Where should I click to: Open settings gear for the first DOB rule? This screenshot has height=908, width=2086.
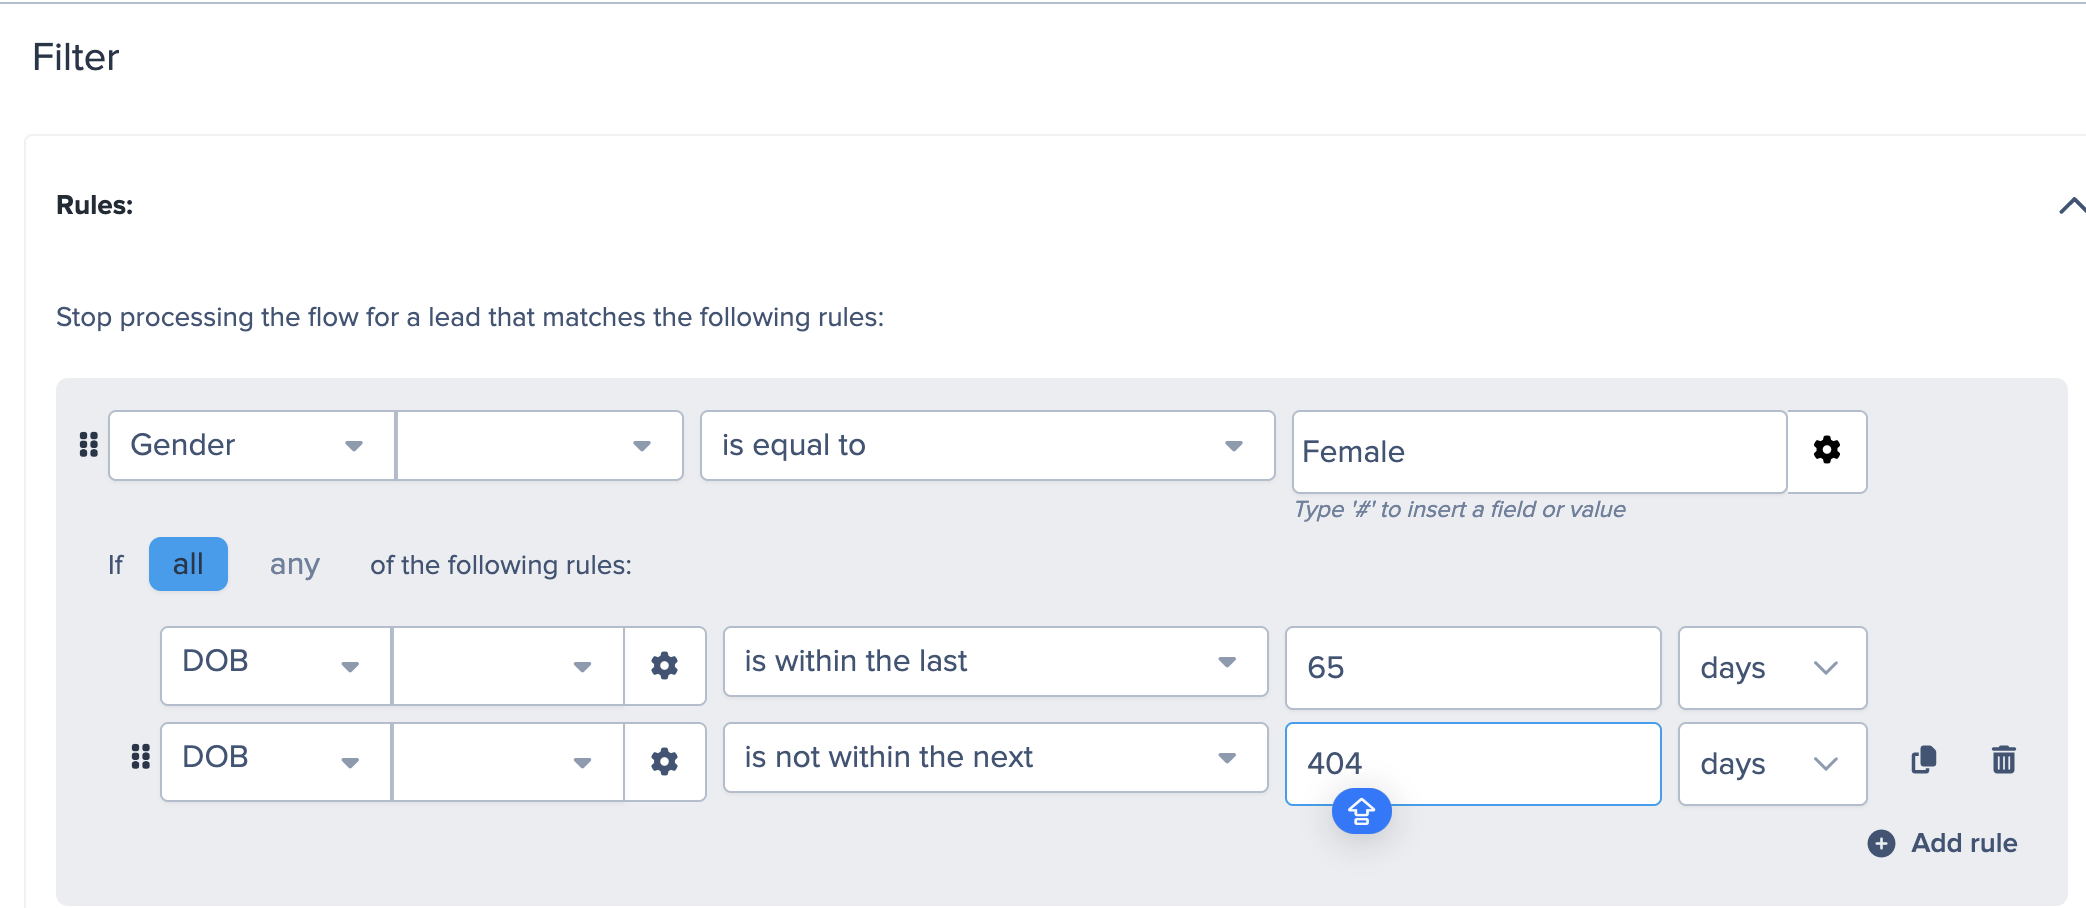(x=664, y=666)
